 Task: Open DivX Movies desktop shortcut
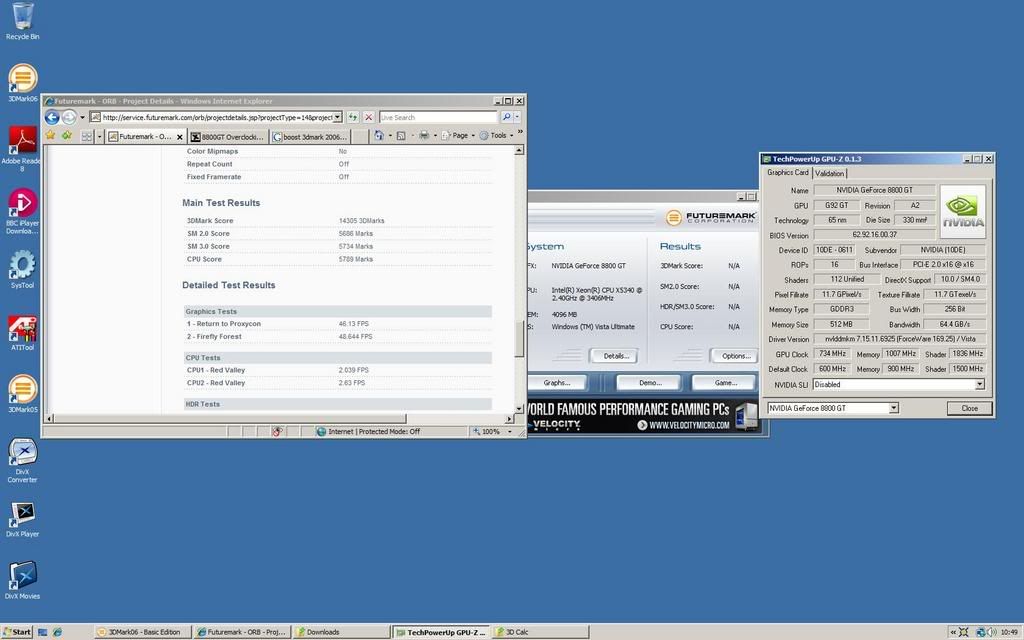tap(22, 580)
